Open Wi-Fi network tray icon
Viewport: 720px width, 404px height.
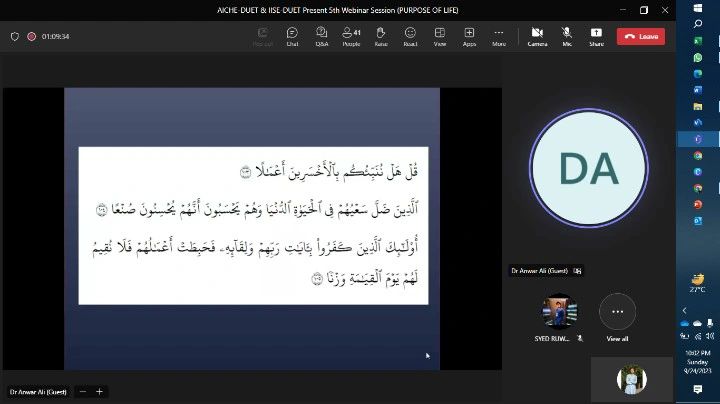coord(698,336)
